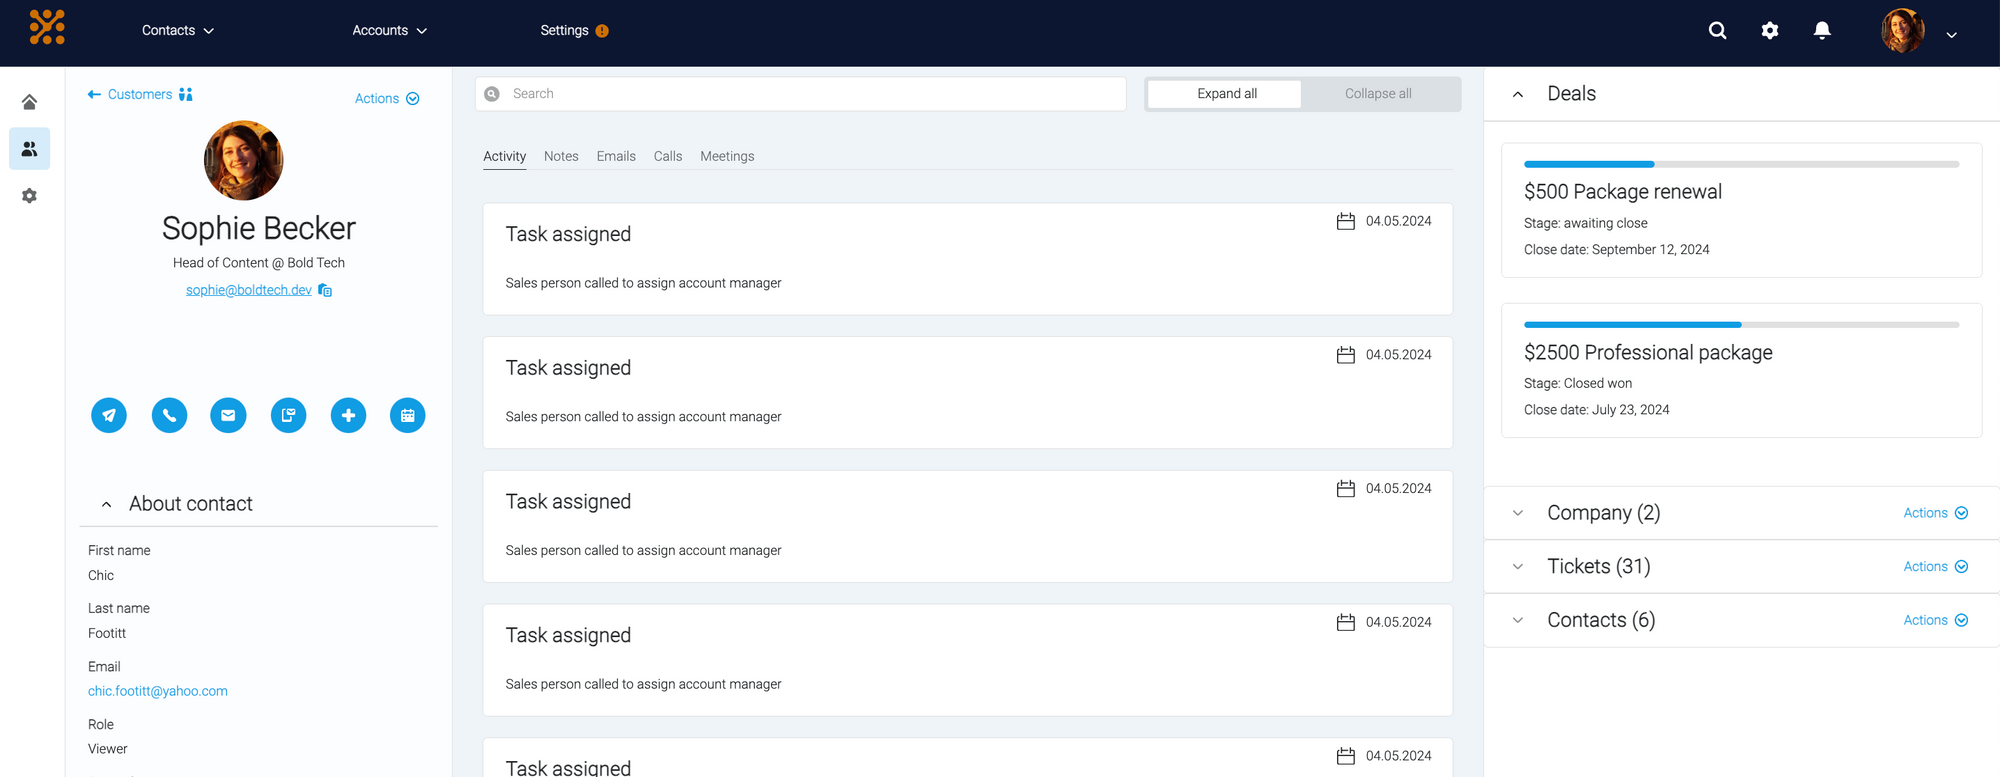The width and height of the screenshot is (2000, 777).
Task: Expand the Company (2) section
Action: (1518, 513)
